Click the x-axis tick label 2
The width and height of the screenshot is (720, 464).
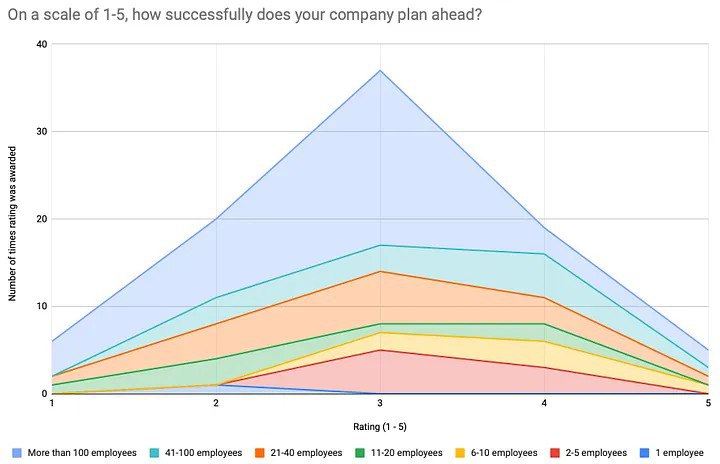point(216,403)
